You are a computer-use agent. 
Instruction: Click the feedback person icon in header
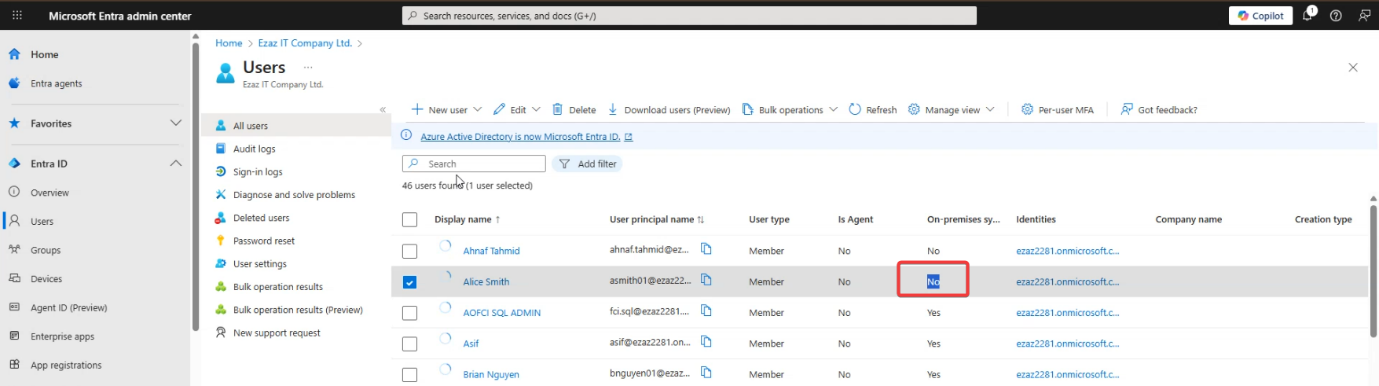[x=1364, y=15]
